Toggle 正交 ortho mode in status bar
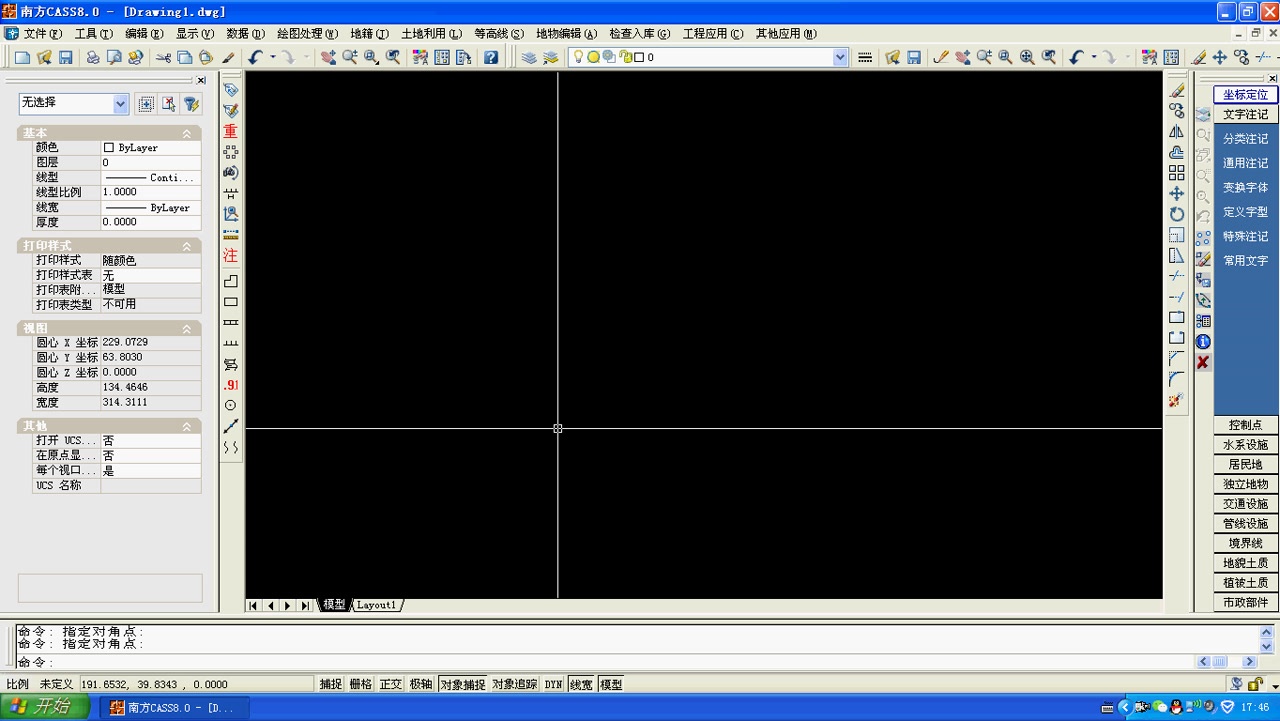Screen dimensions: 1280x721 [x=390, y=684]
